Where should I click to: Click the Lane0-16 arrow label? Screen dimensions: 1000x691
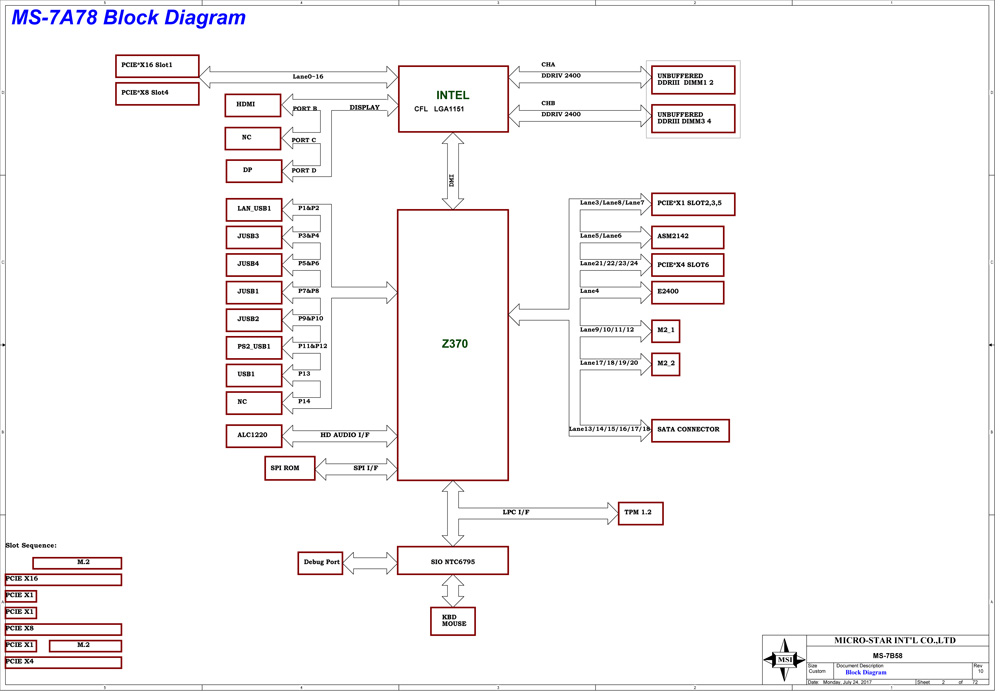click(x=308, y=77)
